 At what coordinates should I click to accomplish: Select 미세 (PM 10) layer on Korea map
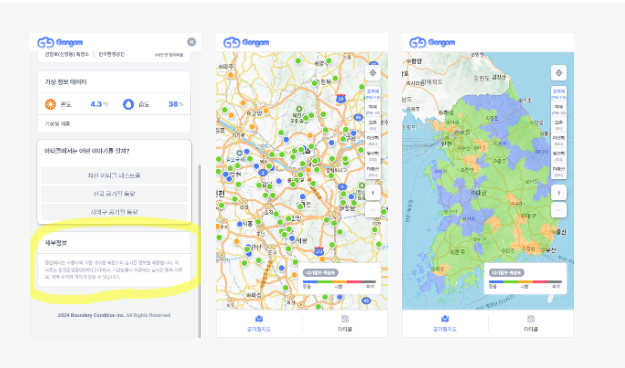[x=558, y=109]
